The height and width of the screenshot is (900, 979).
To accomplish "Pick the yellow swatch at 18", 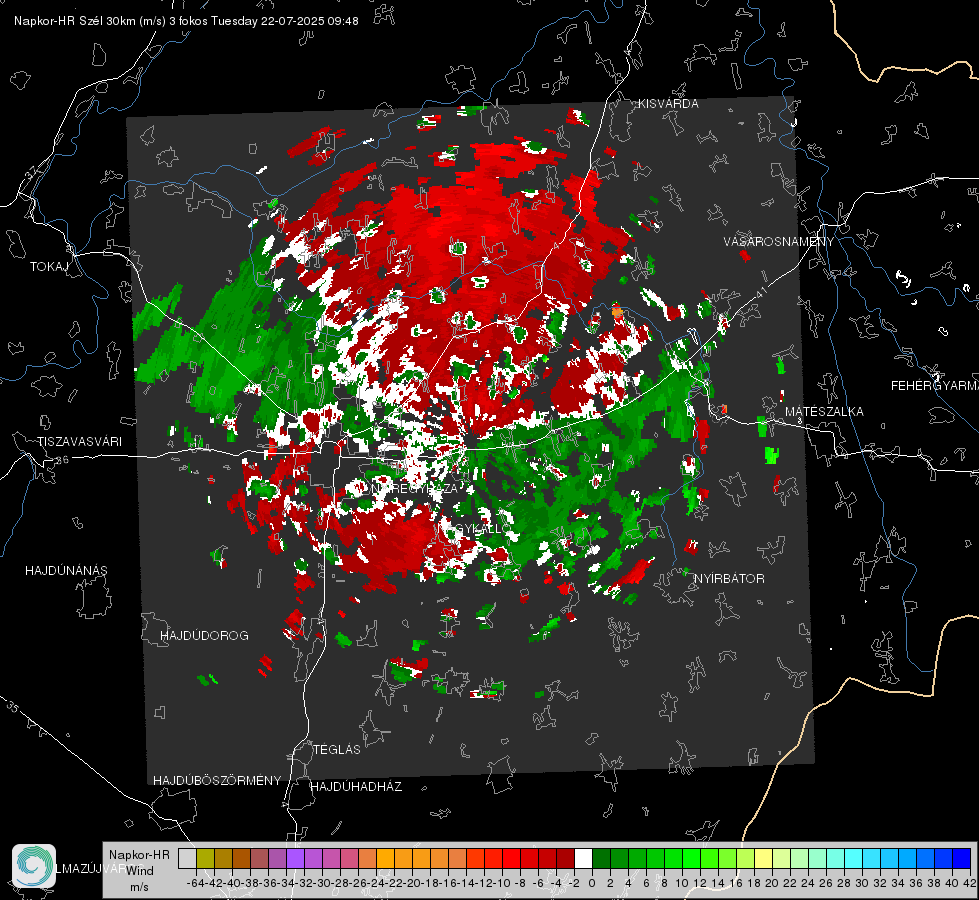I will tap(763, 859).
